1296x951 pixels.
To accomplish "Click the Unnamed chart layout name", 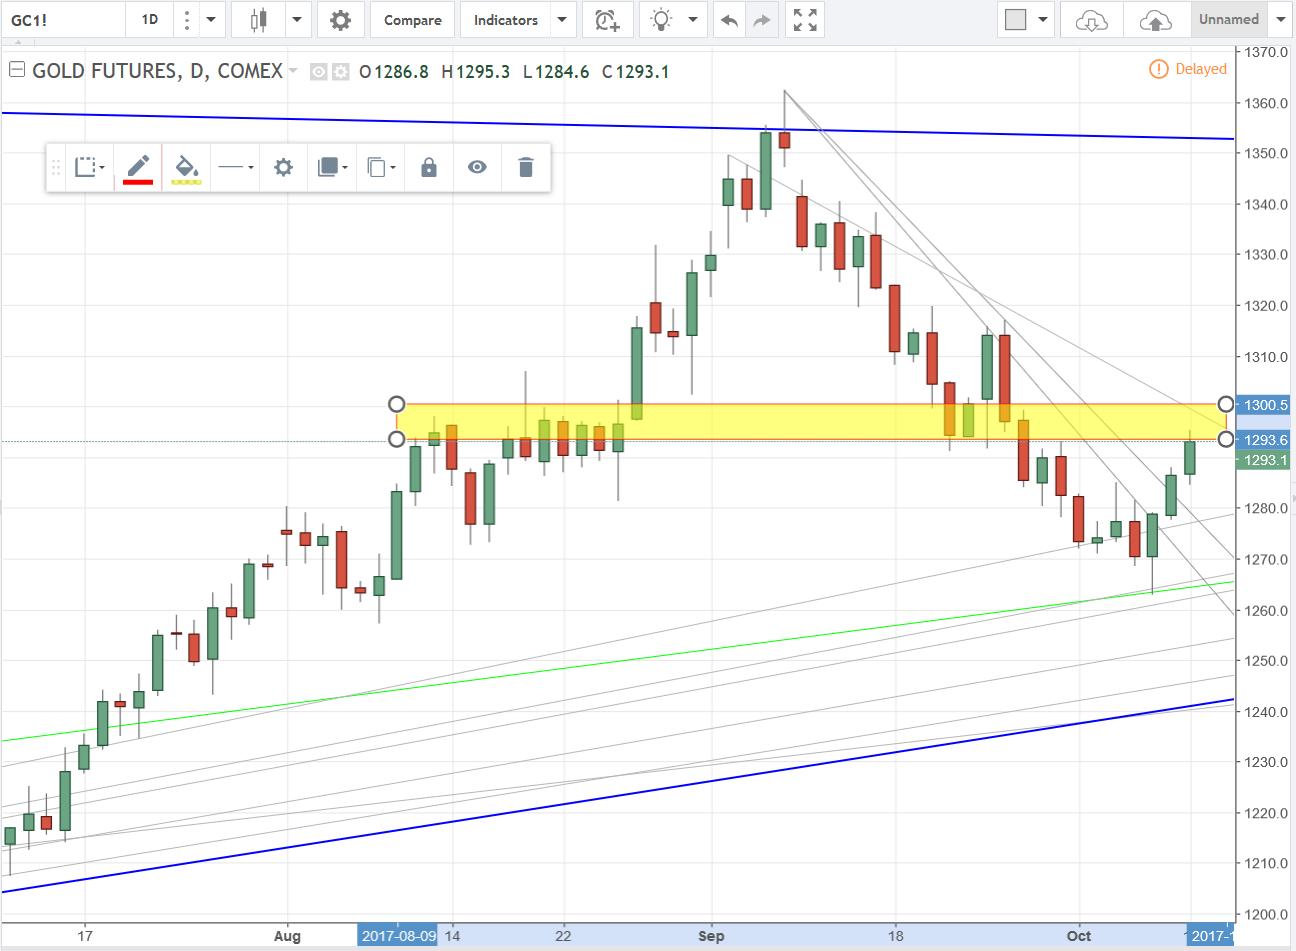I will point(1229,20).
